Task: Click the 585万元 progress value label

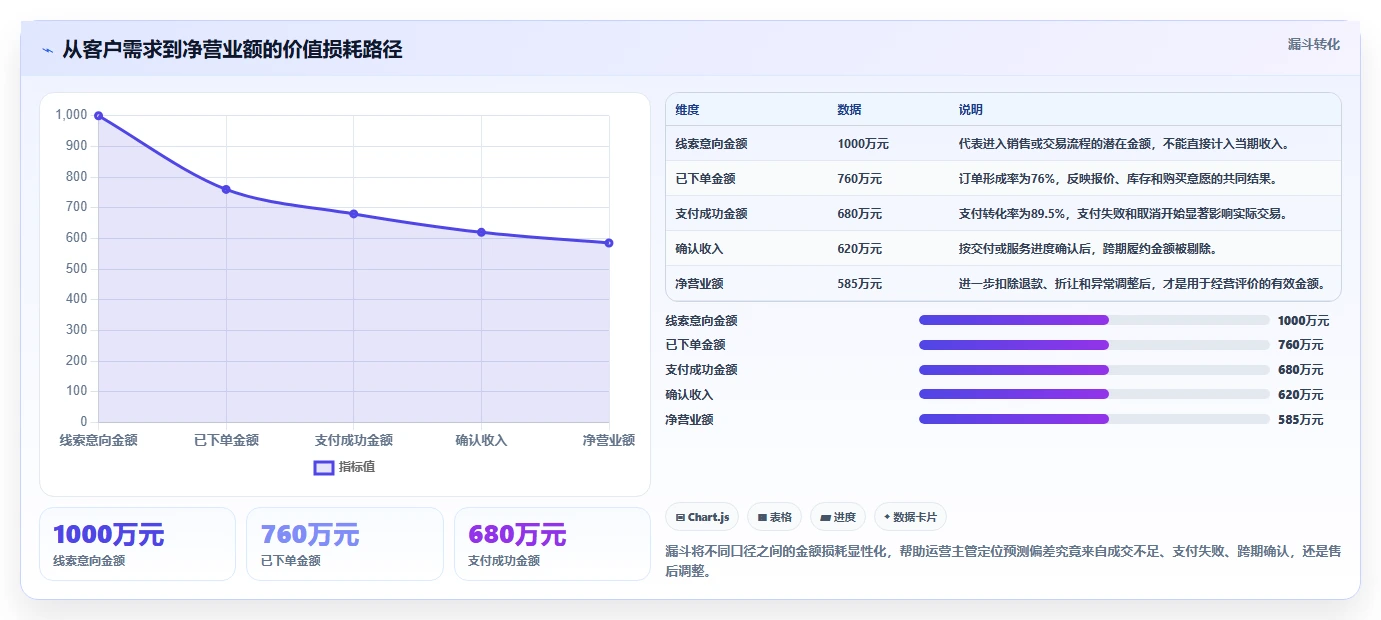Action: click(x=1301, y=420)
